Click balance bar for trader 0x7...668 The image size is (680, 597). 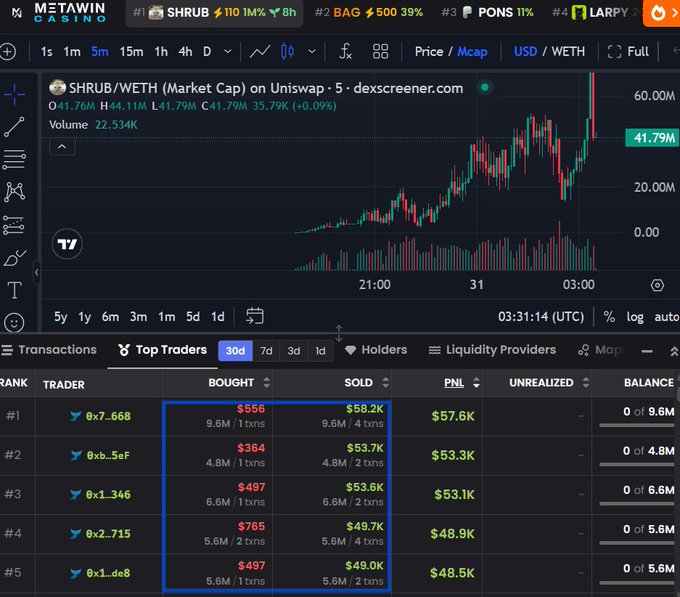[636, 425]
